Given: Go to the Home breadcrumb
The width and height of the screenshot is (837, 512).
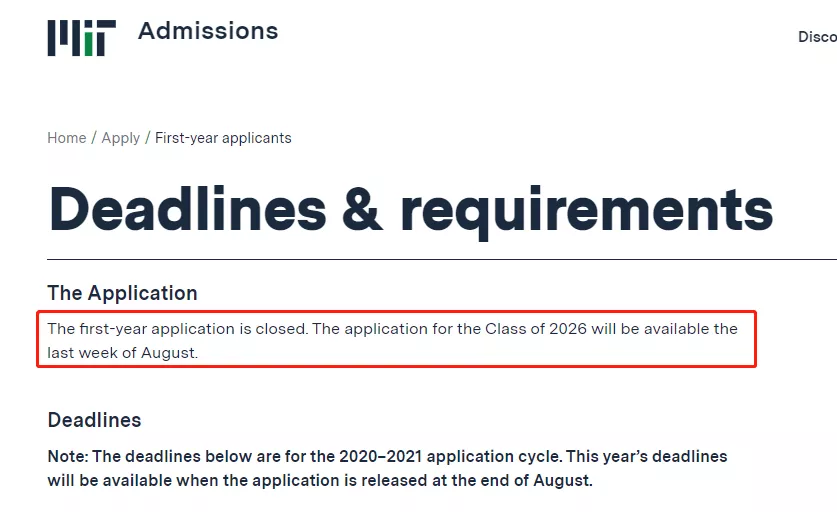Looking at the screenshot, I should [67, 138].
